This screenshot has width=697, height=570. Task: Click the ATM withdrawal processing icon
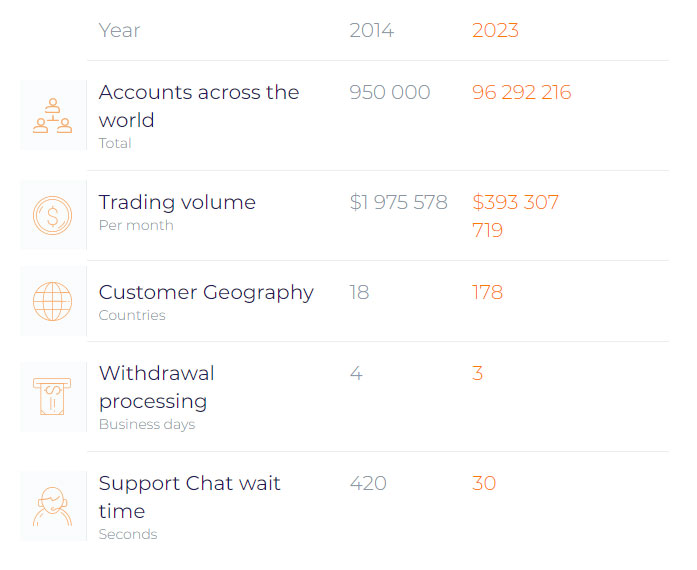52,397
